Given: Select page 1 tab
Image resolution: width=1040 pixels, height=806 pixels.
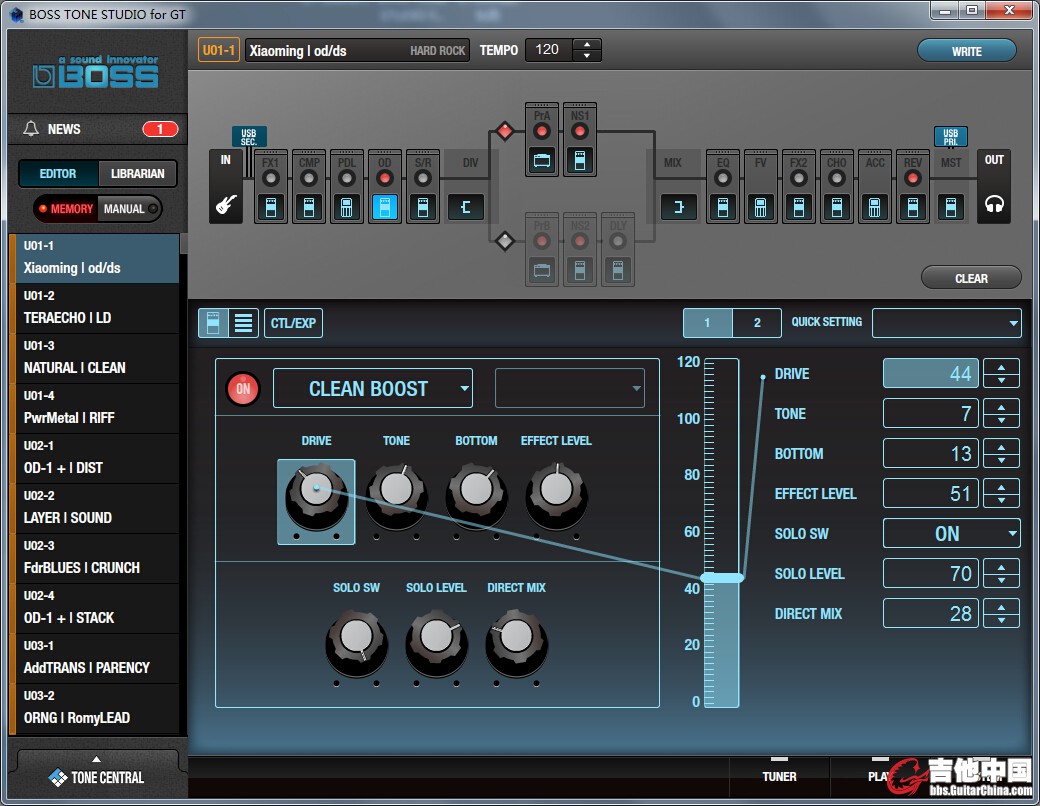Looking at the screenshot, I should 707,323.
